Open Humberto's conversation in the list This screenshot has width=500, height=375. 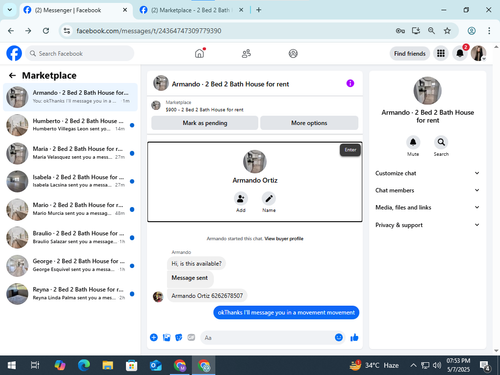(70, 125)
